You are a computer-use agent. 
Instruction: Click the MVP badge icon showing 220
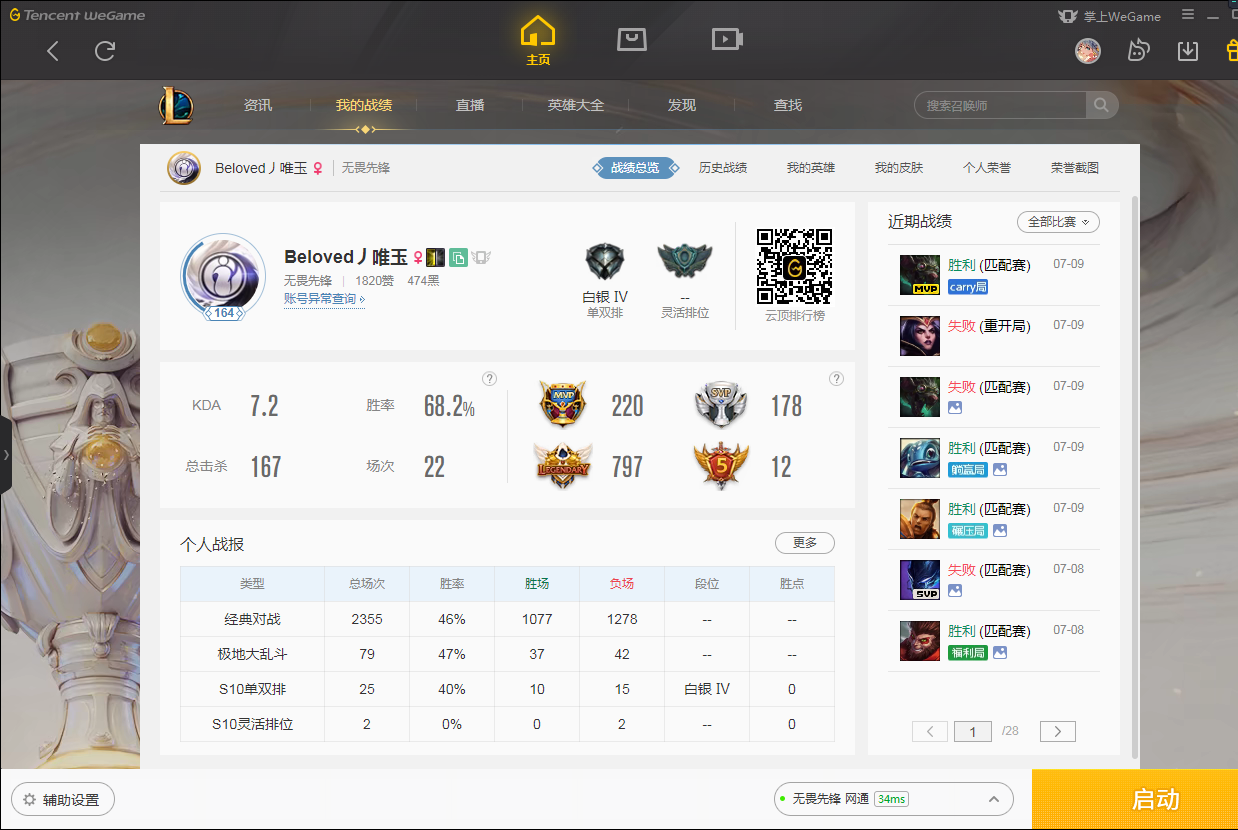tap(562, 405)
